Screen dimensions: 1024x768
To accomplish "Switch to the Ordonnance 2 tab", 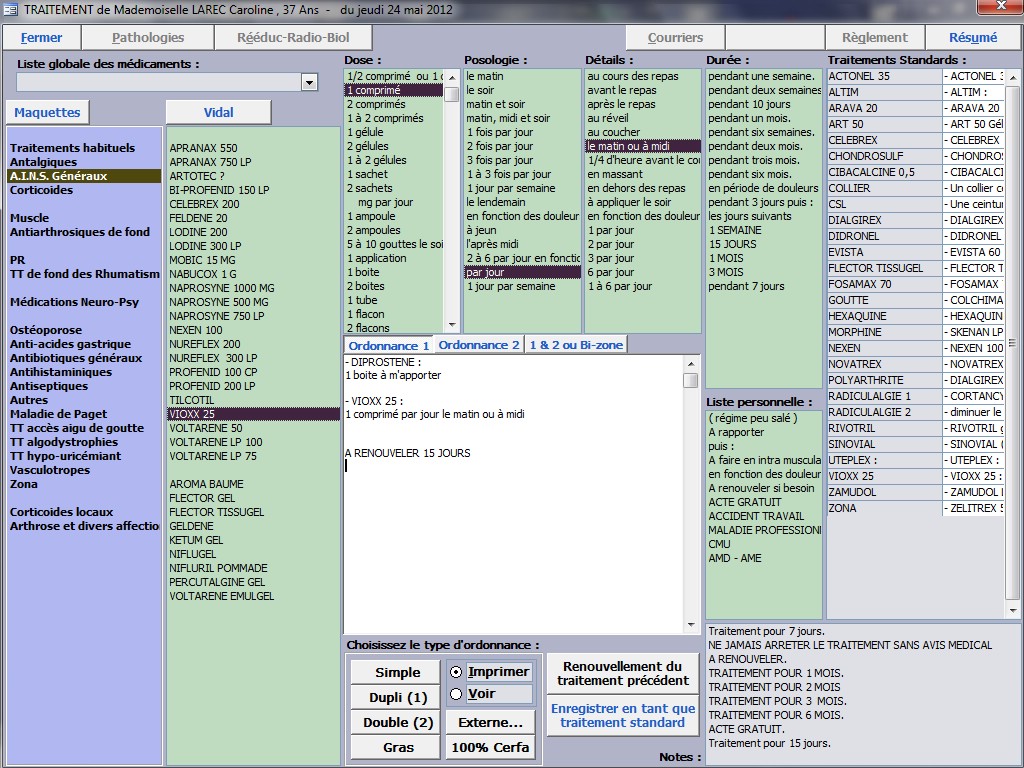I will (x=479, y=345).
